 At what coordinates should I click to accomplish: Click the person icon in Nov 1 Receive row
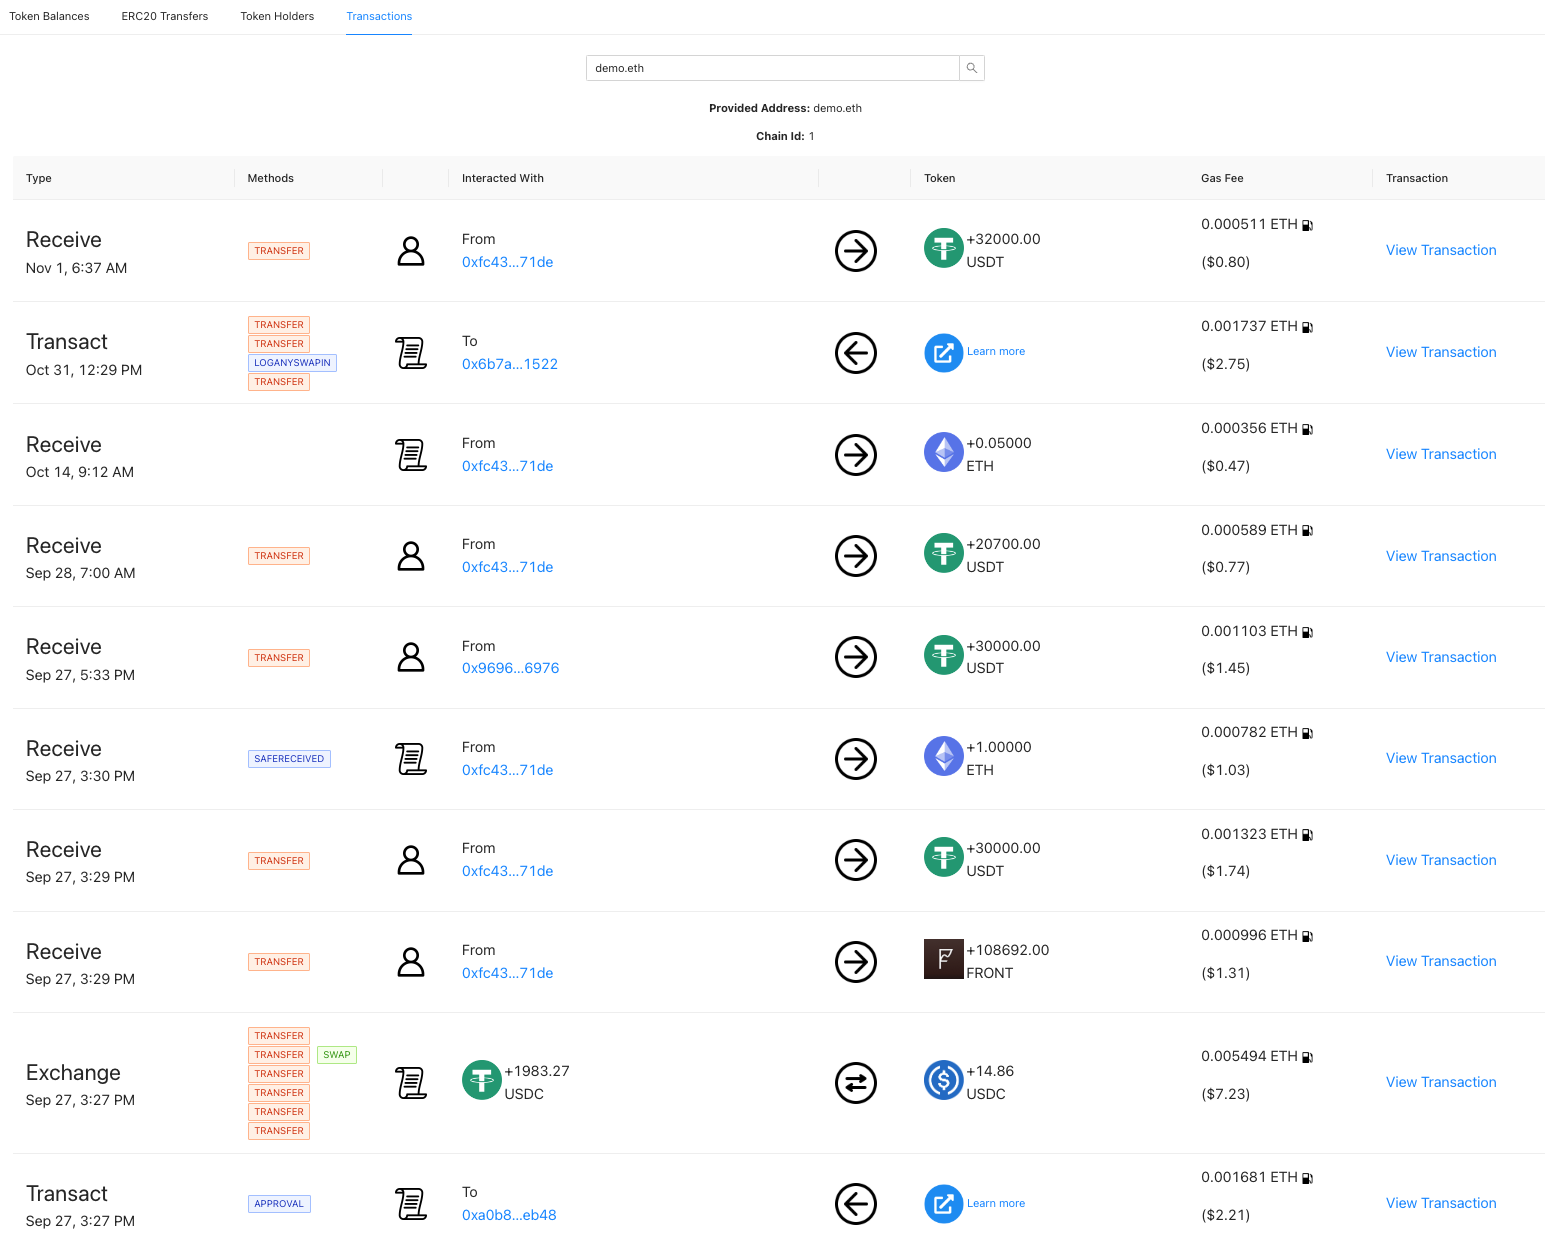click(x=411, y=251)
